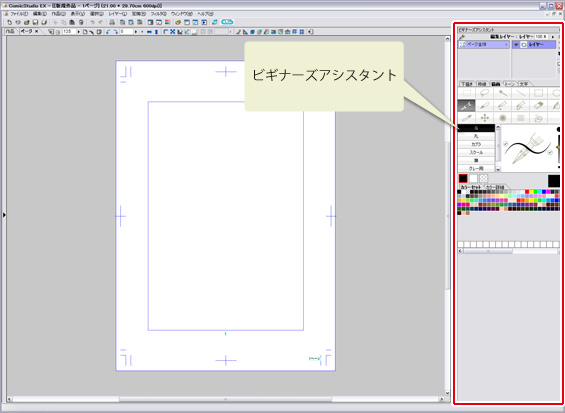The height and width of the screenshot is (413, 565).
Task: Select the highlighted pen tool
Action: pos(467,106)
